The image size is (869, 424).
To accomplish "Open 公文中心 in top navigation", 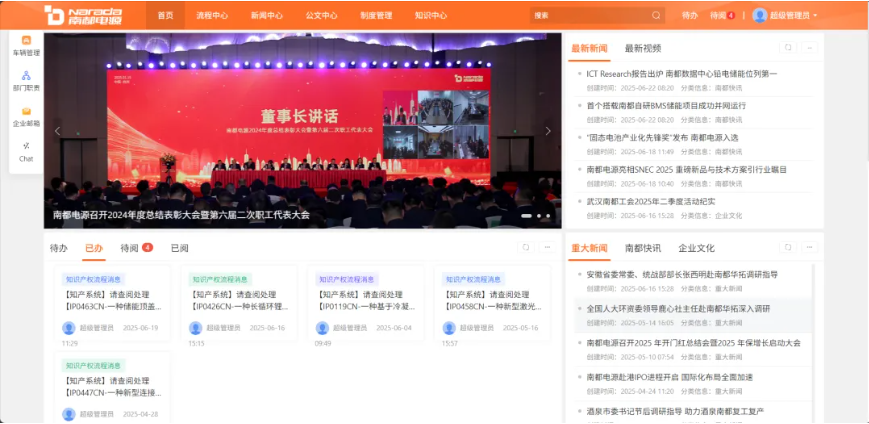I will coord(321,16).
